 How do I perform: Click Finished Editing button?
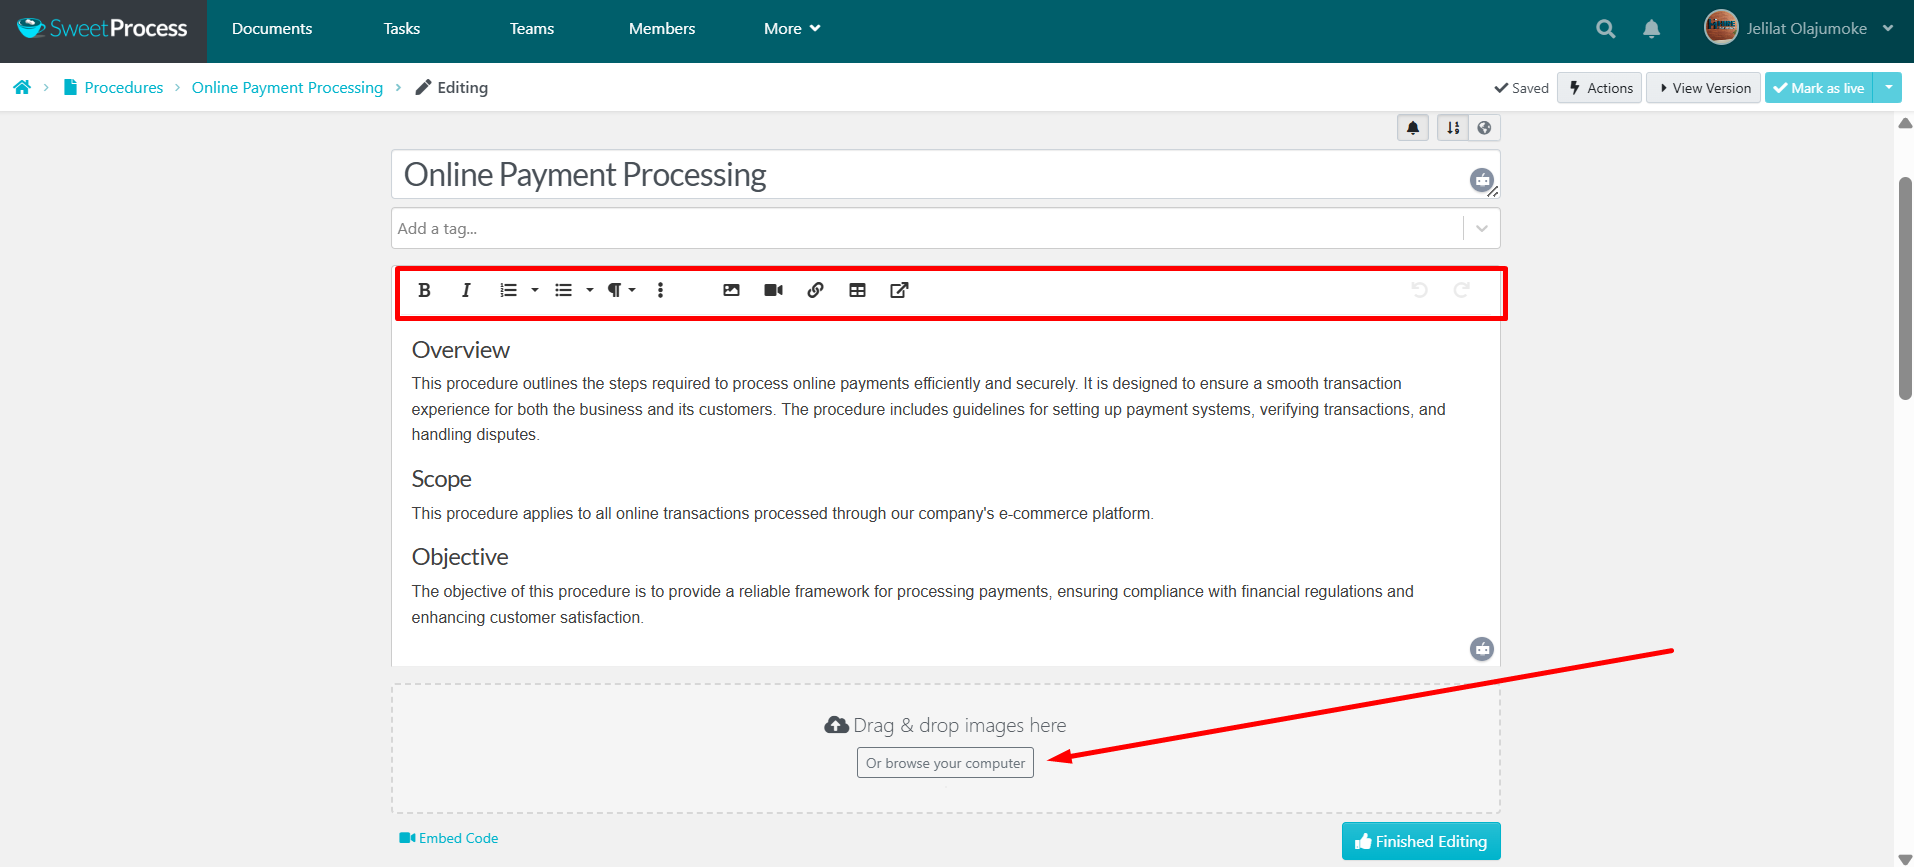(1421, 842)
